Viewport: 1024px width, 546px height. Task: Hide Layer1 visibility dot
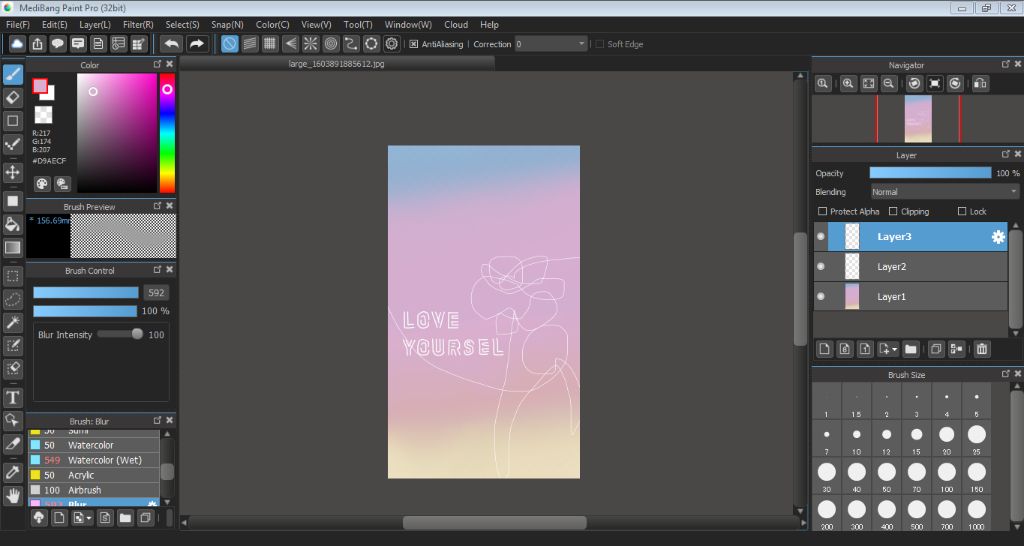(821, 297)
